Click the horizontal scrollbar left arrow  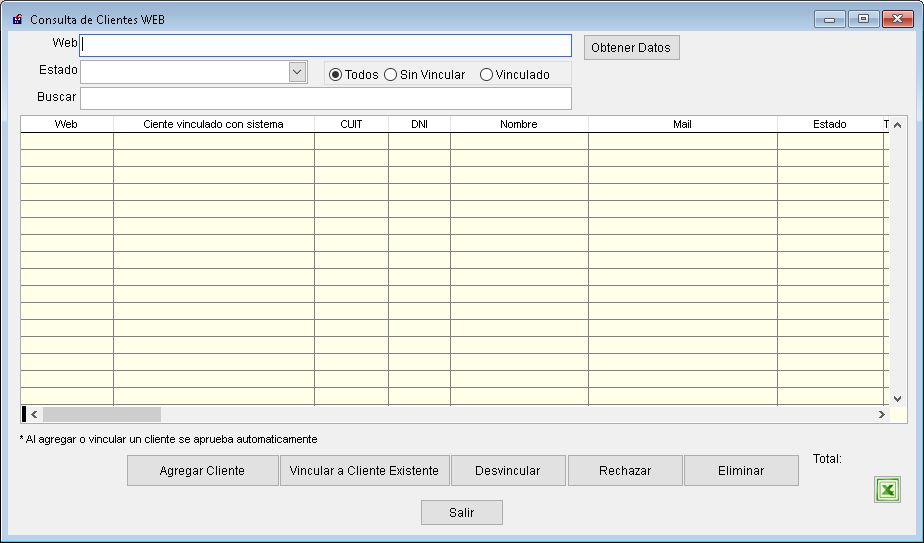point(34,414)
